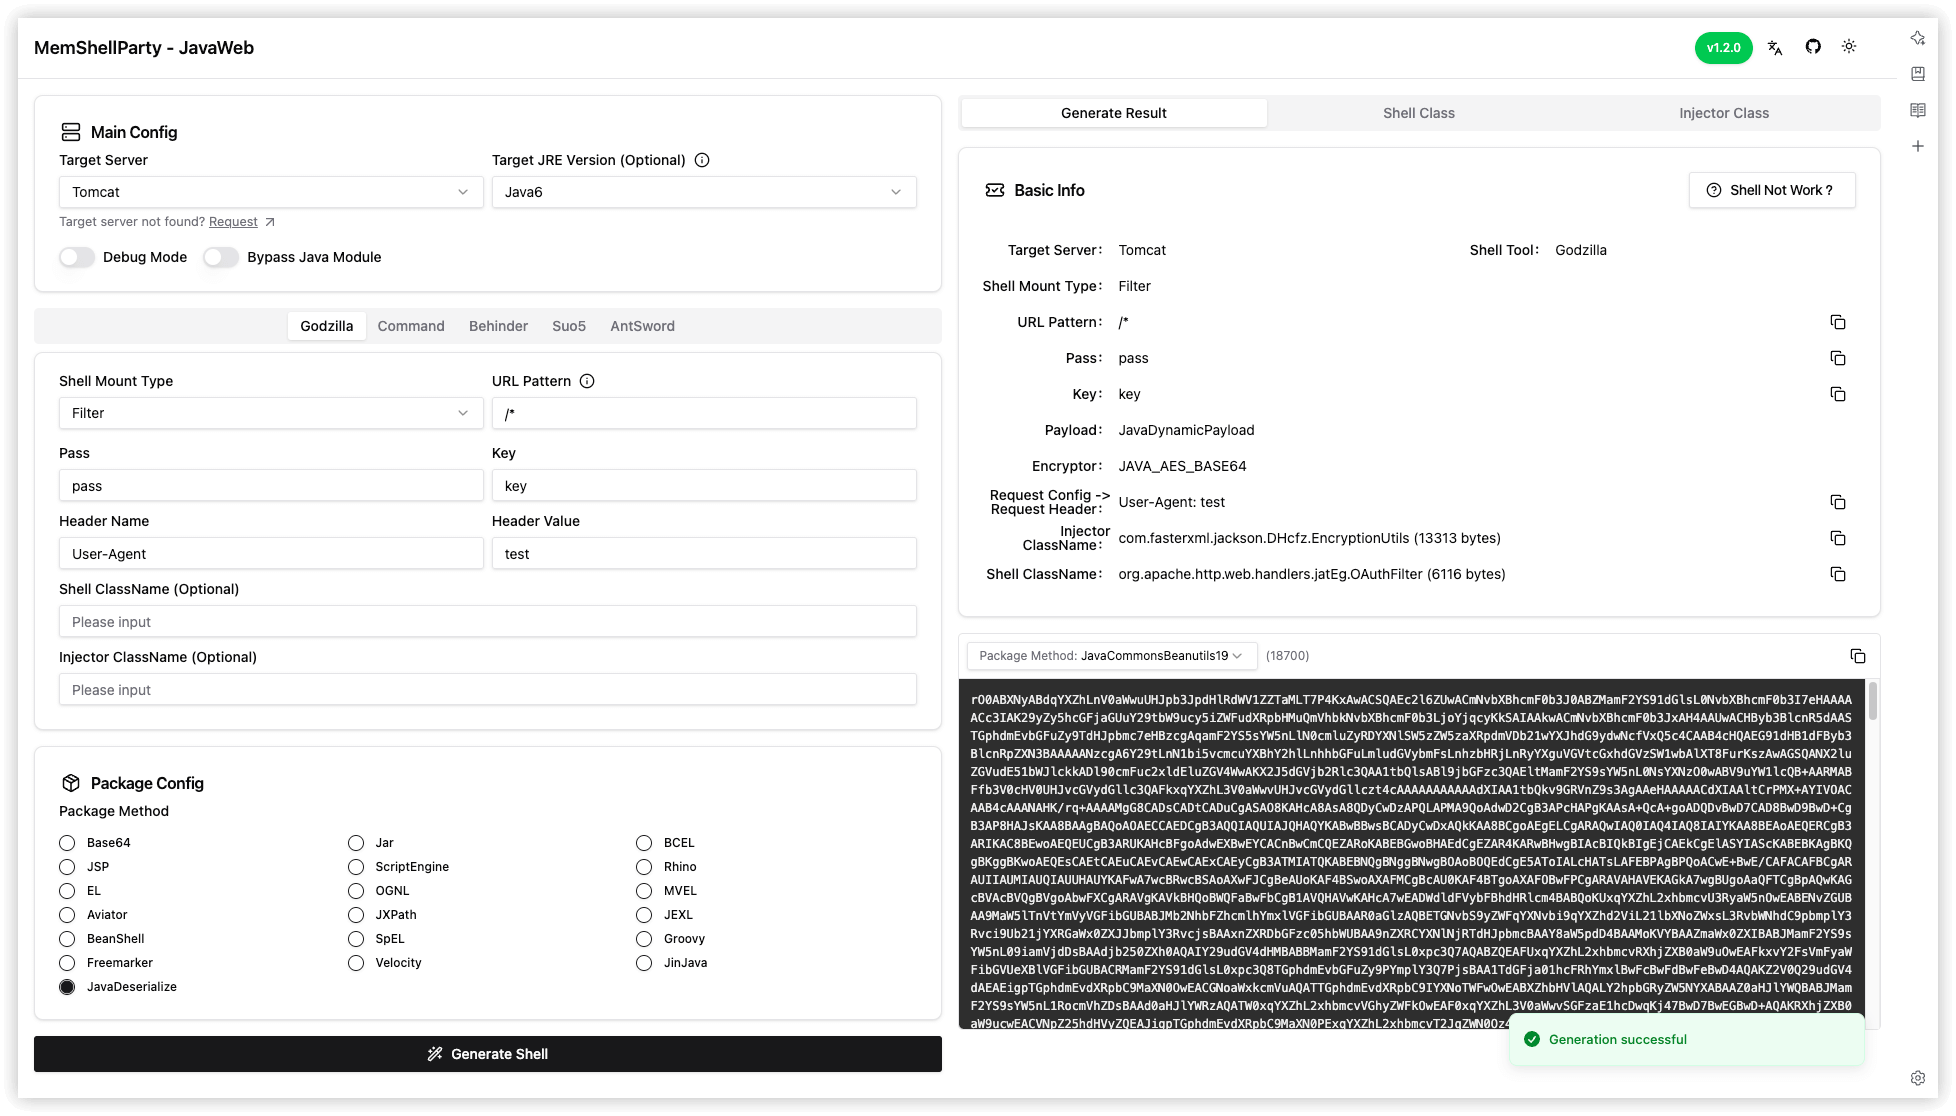Click the Main Config server icon

pyautogui.click(x=71, y=132)
